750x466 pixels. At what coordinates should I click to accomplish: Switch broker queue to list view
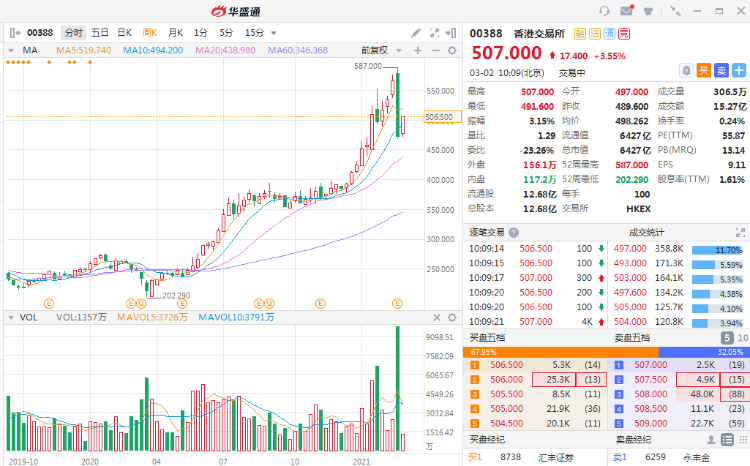[727, 439]
